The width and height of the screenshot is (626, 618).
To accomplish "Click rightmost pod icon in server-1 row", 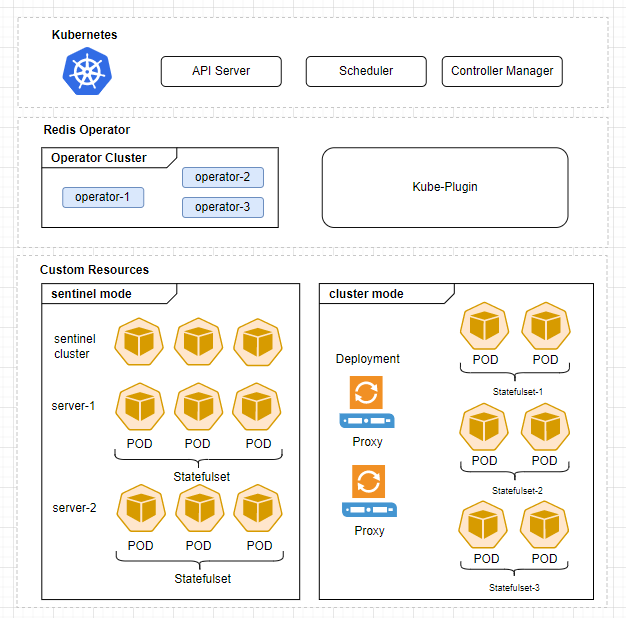I will pos(257,406).
